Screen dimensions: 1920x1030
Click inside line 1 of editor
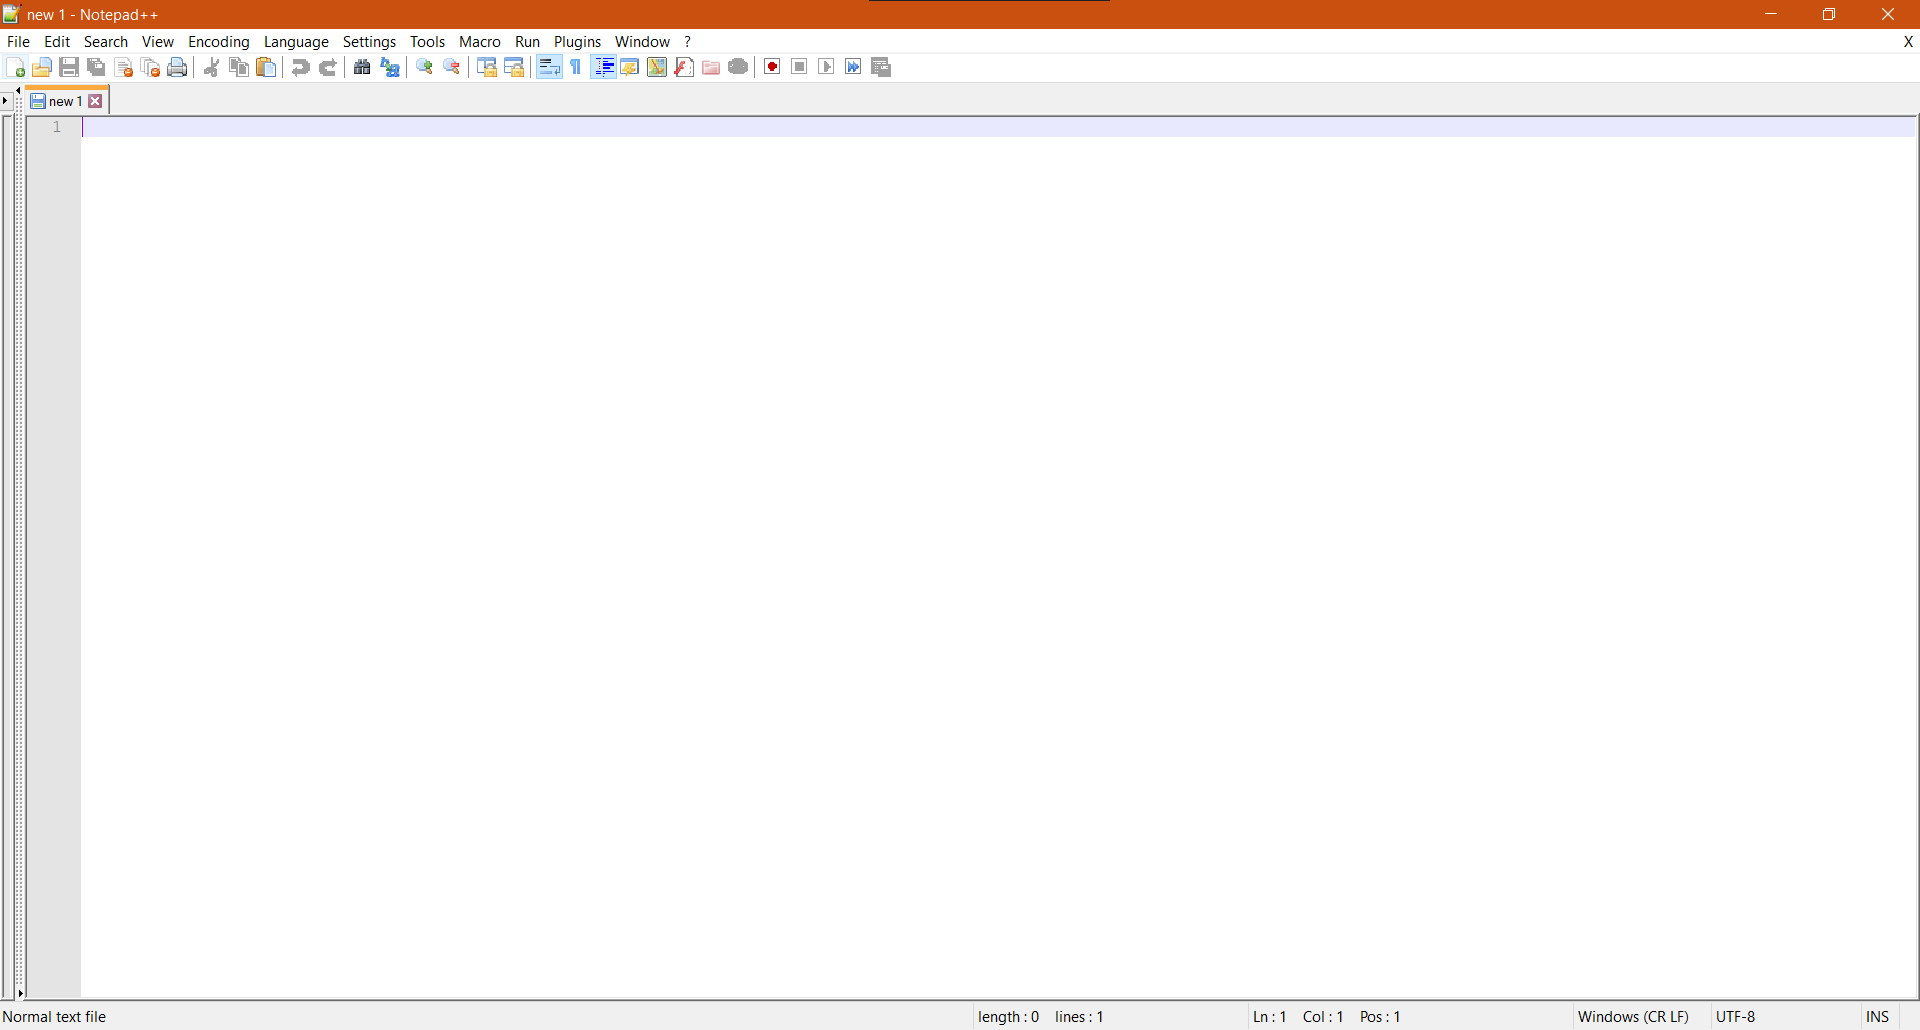pyautogui.click(x=998, y=127)
